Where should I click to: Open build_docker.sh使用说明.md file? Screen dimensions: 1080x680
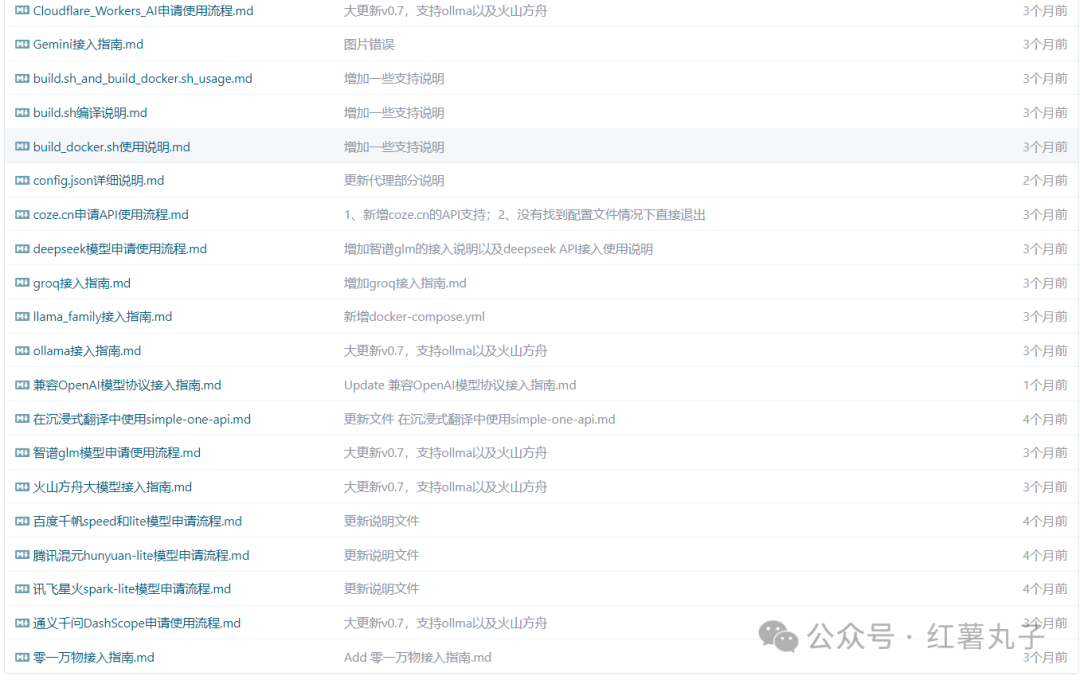tap(112, 147)
